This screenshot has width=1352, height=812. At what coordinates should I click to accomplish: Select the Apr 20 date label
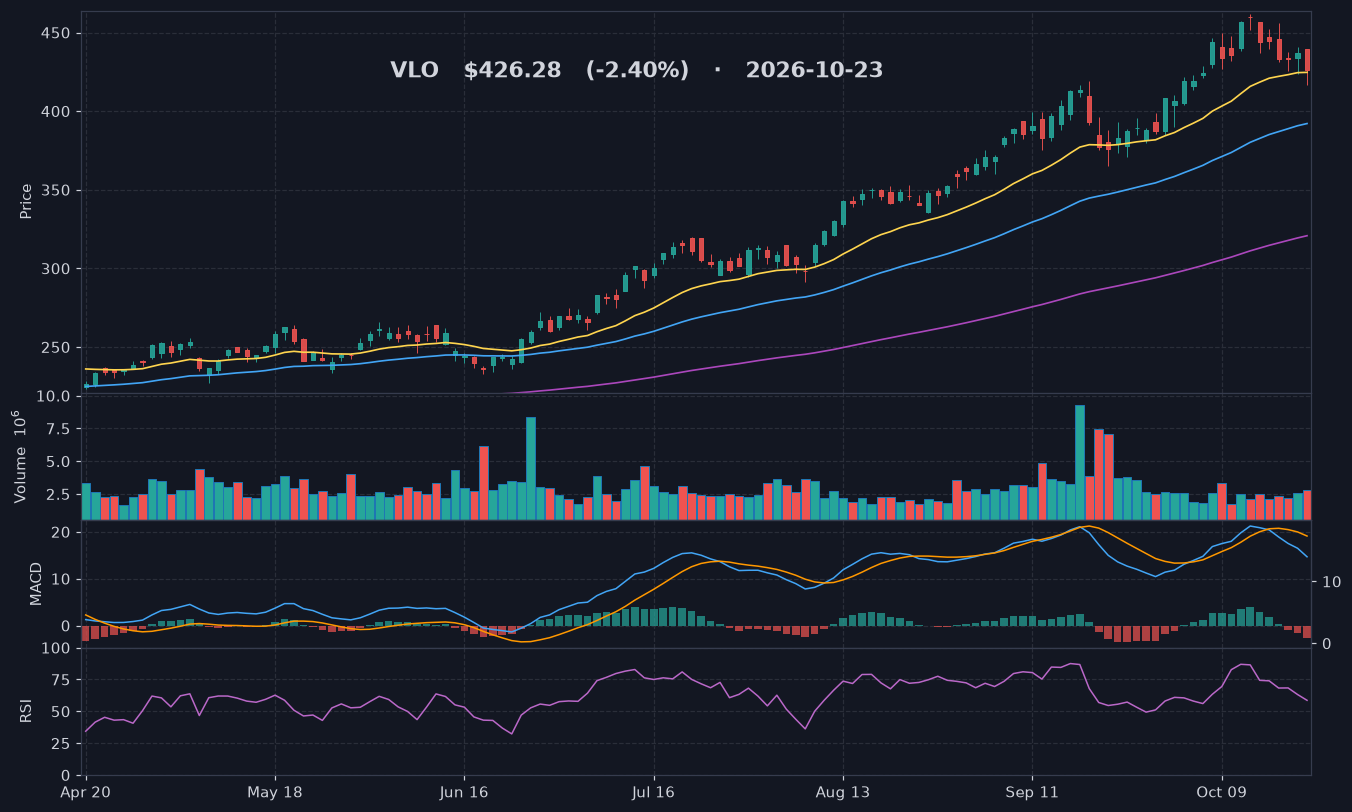87,791
